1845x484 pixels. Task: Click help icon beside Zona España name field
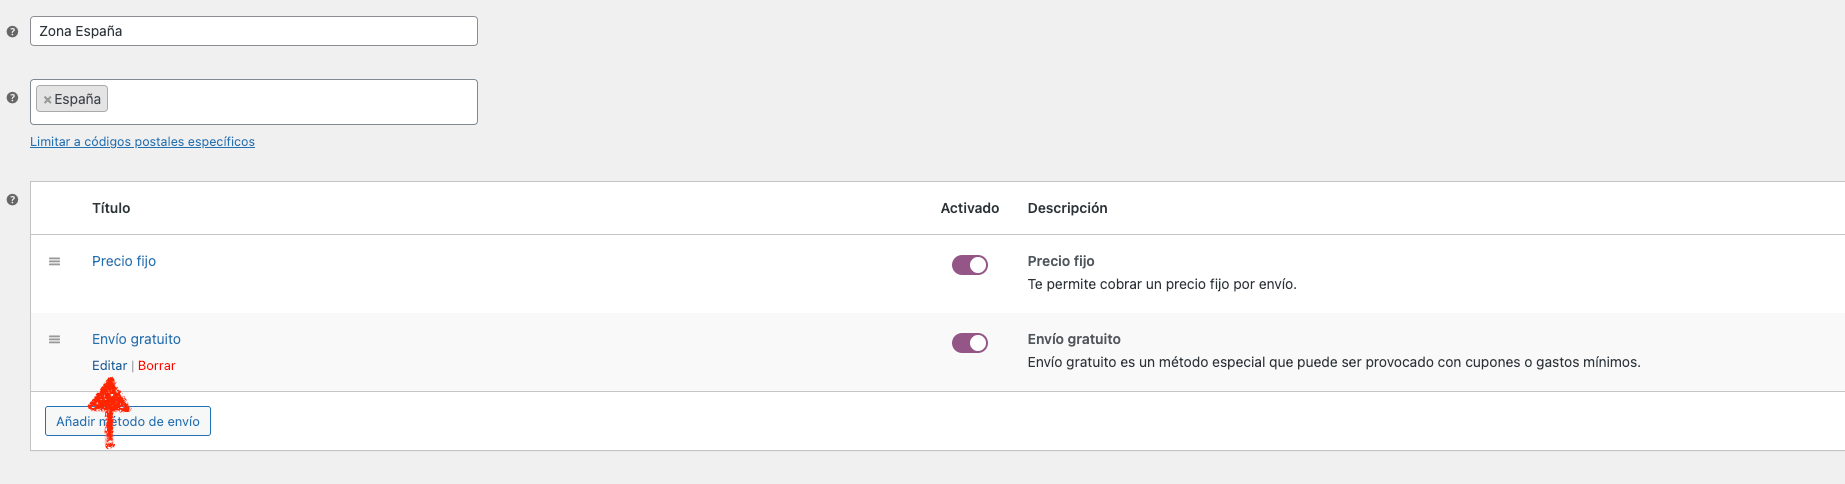pos(12,32)
